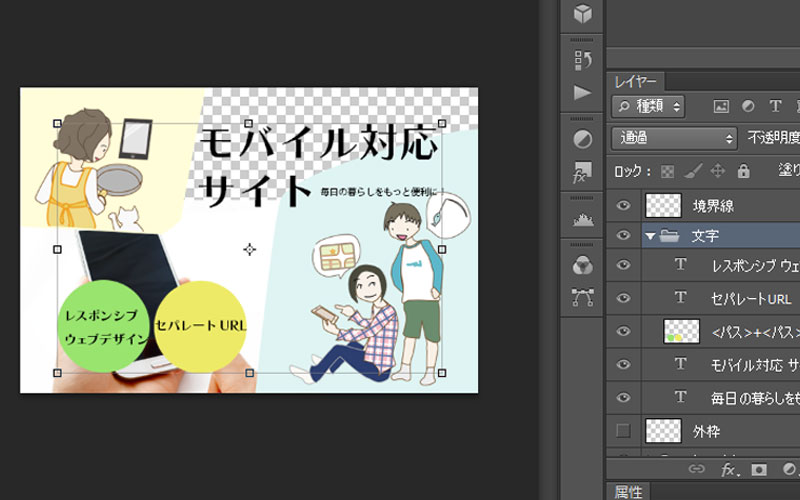Viewport: 800px width, 500px height.
Task: Click the transform center reference point
Action: click(249, 249)
